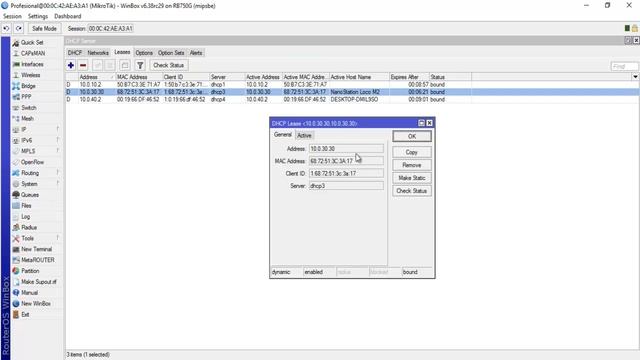This screenshot has width=640, height=360.
Task: Click Remove in DHCP Lease dialog
Action: (x=412, y=165)
